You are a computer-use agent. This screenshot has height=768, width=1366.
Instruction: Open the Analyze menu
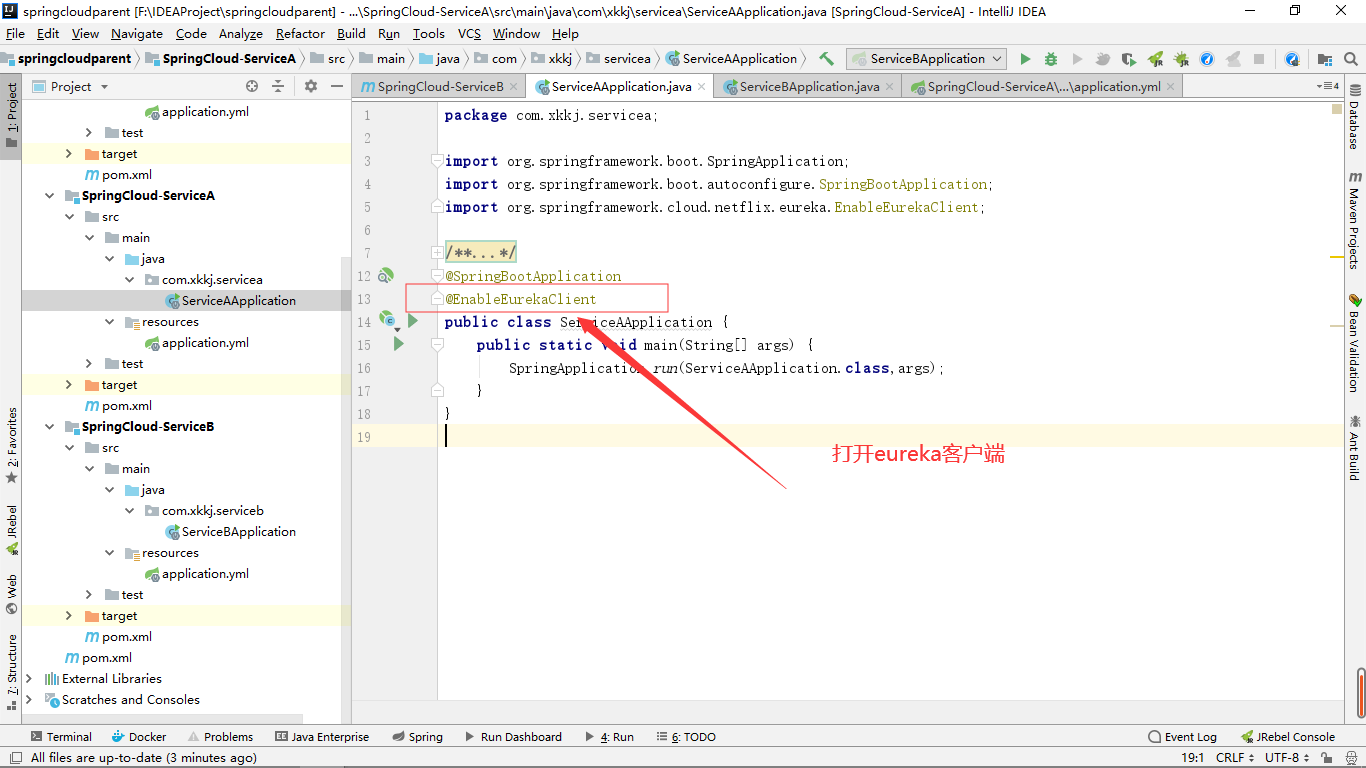coord(240,34)
